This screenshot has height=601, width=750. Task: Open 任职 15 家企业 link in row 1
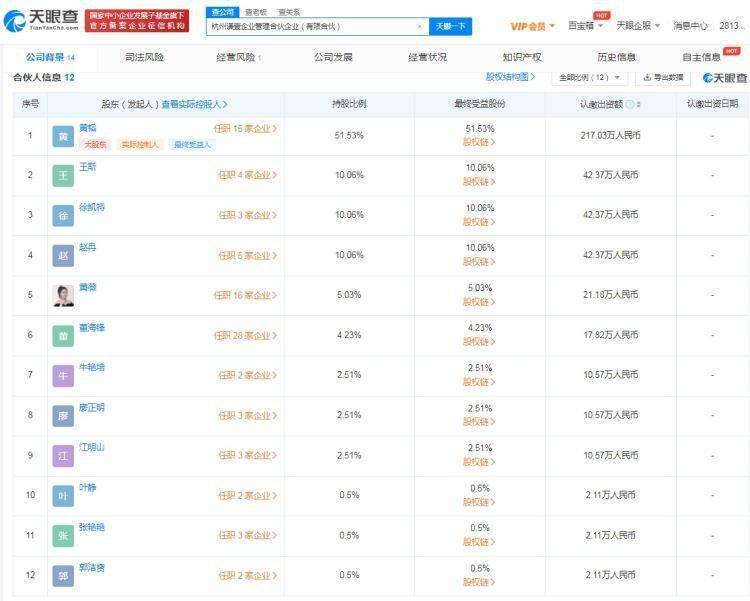point(245,129)
